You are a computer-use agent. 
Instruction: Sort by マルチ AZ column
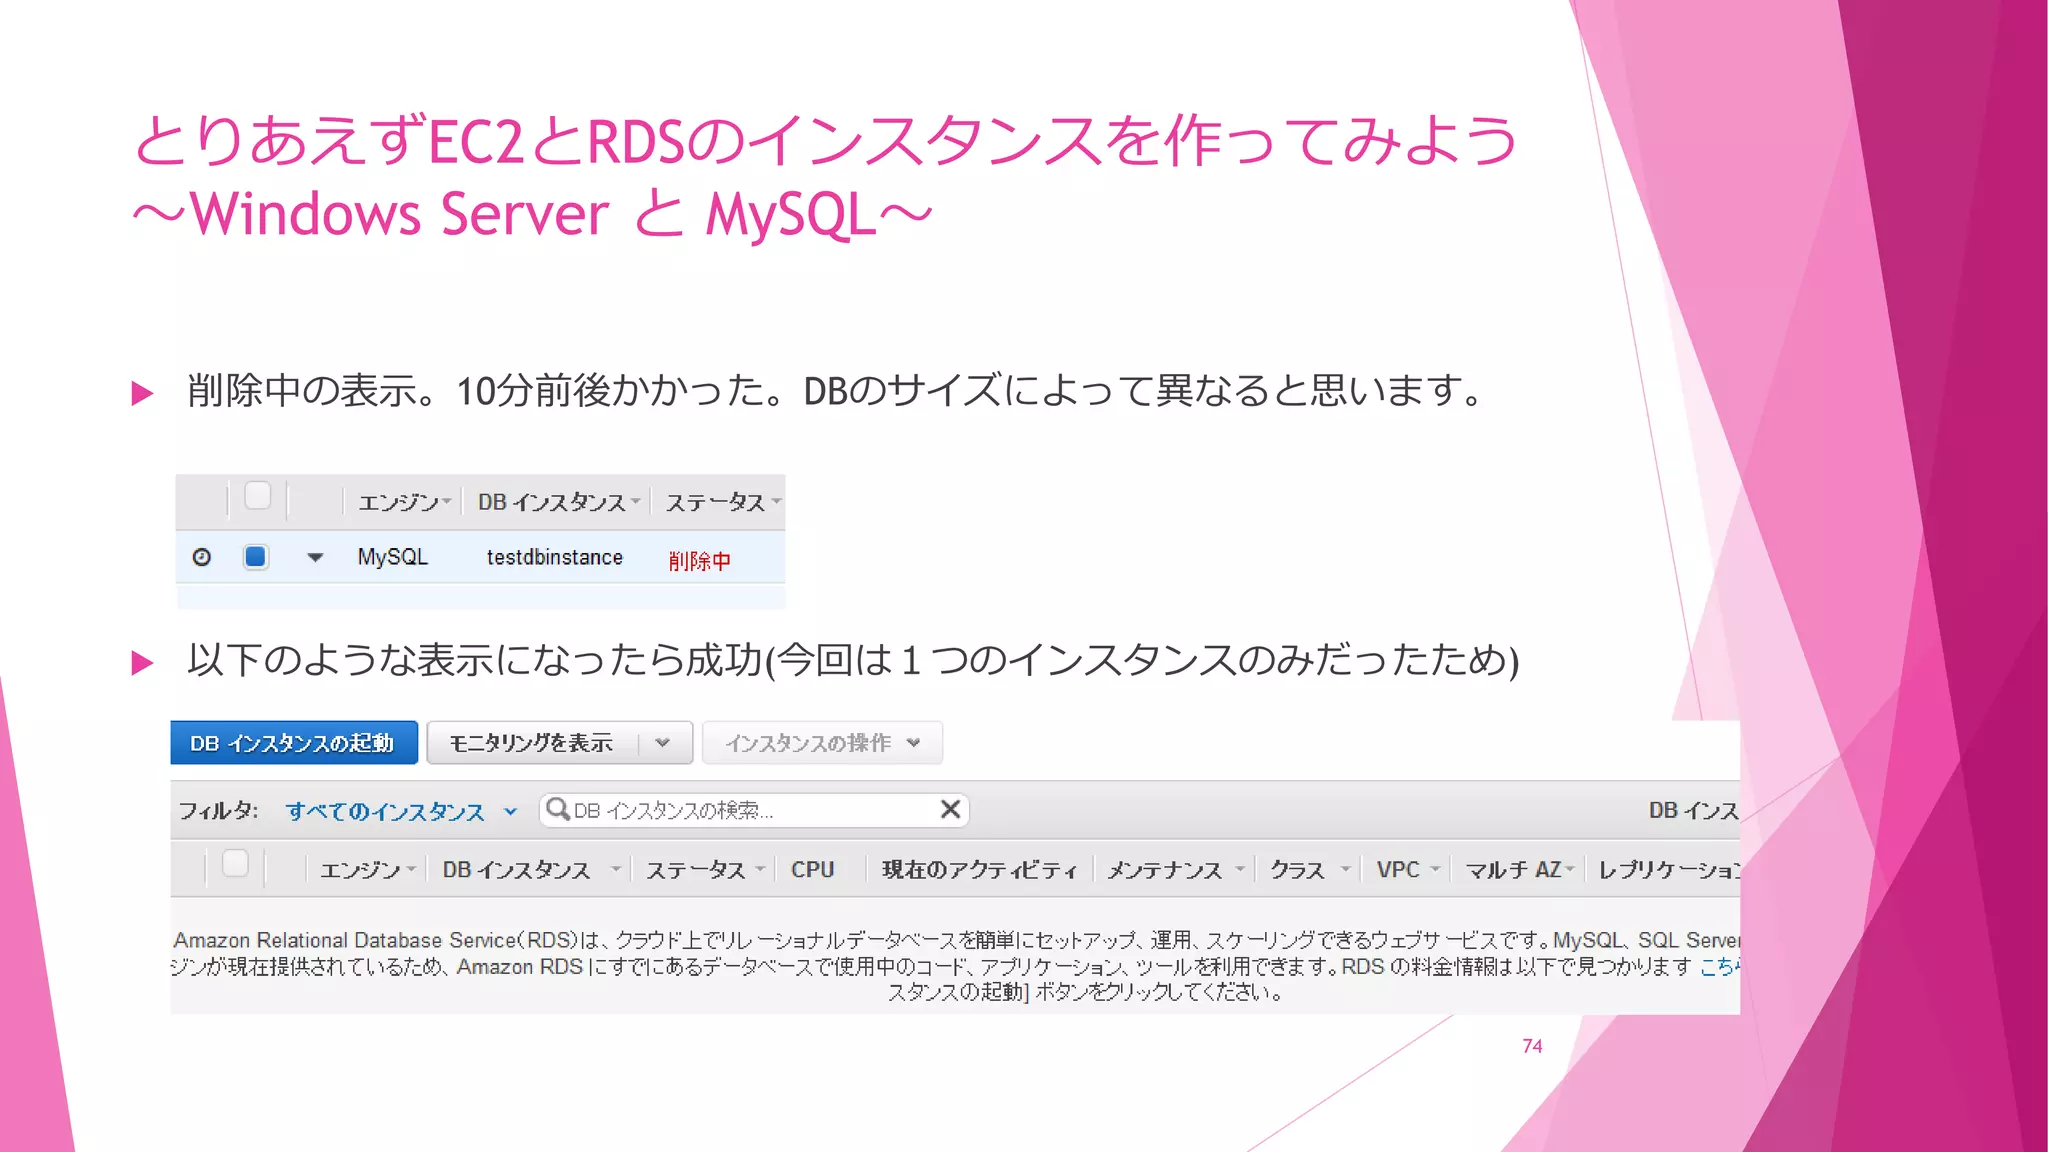1520,870
